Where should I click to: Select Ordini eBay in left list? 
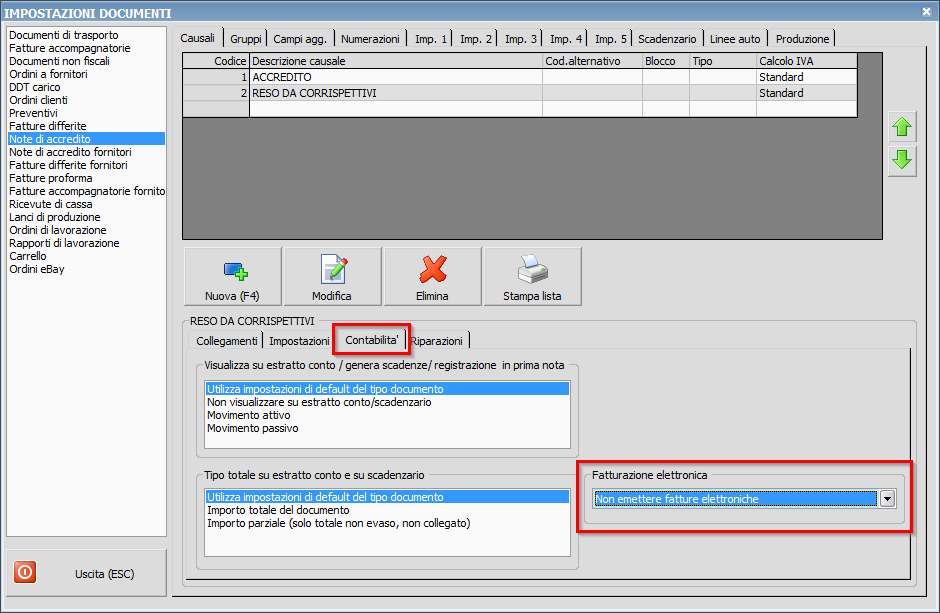(x=37, y=269)
